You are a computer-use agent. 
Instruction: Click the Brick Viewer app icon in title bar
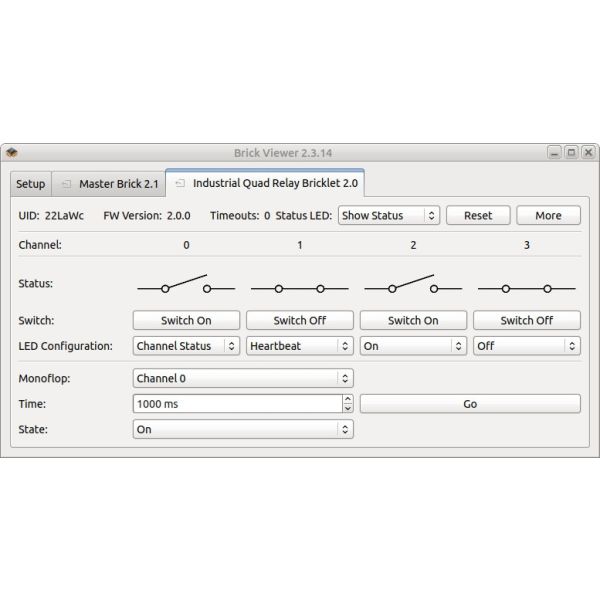tap(12, 153)
